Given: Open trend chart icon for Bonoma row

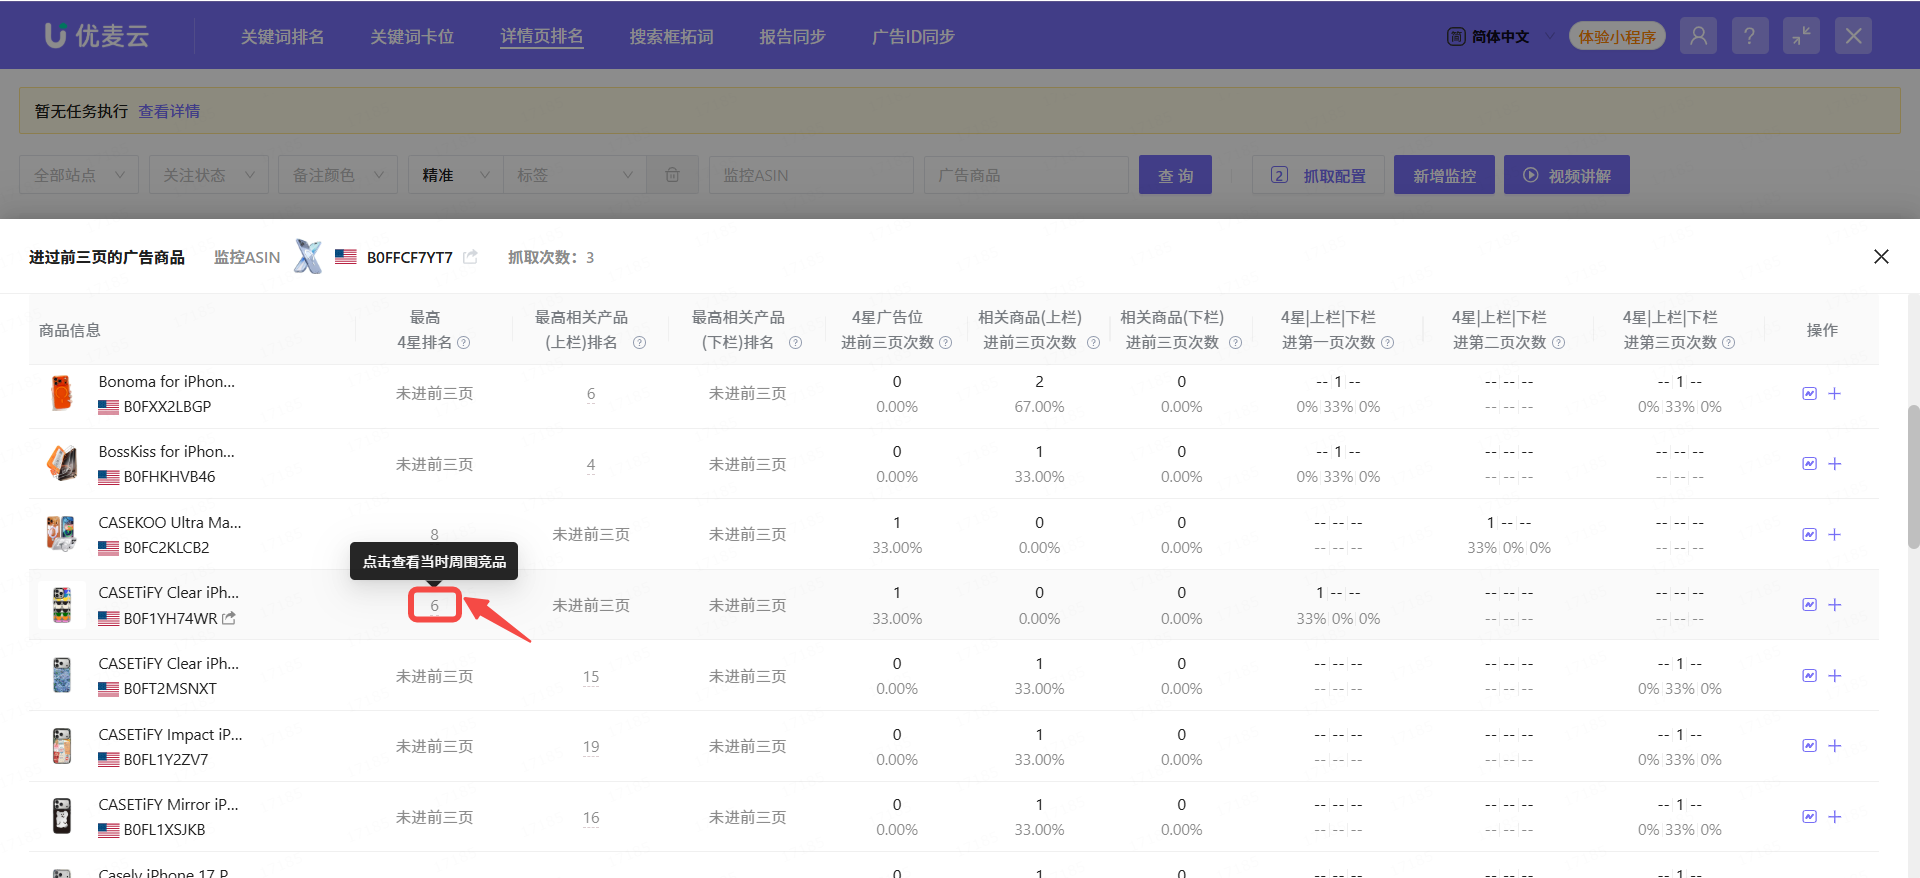Looking at the screenshot, I should coord(1809,394).
